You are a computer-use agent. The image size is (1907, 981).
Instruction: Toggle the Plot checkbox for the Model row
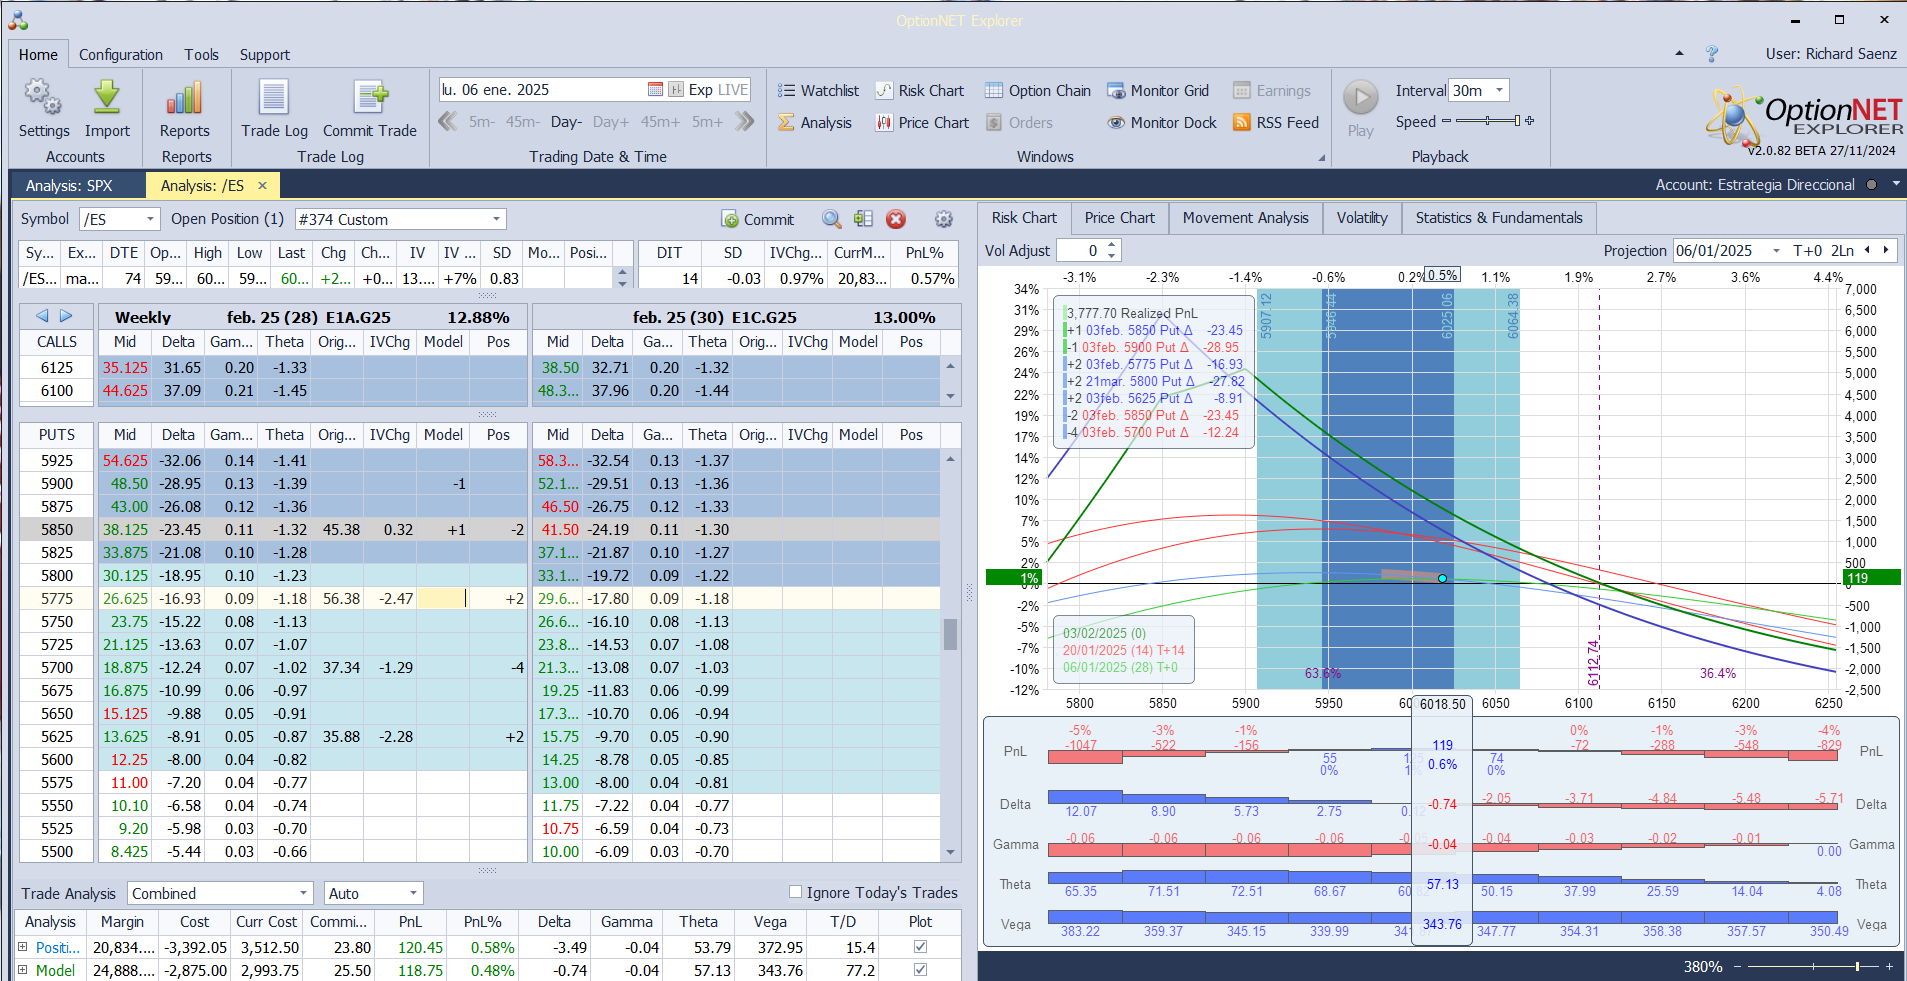920,970
